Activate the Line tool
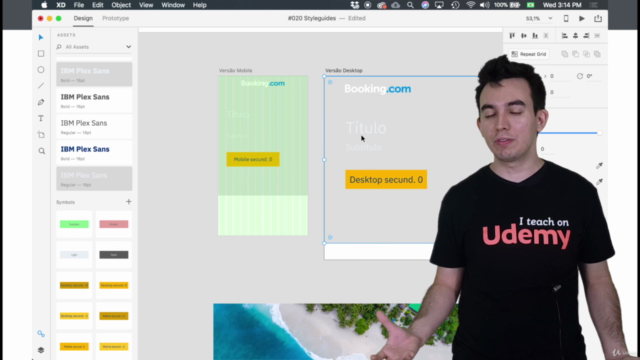This screenshot has width=640, height=360. tap(41, 86)
